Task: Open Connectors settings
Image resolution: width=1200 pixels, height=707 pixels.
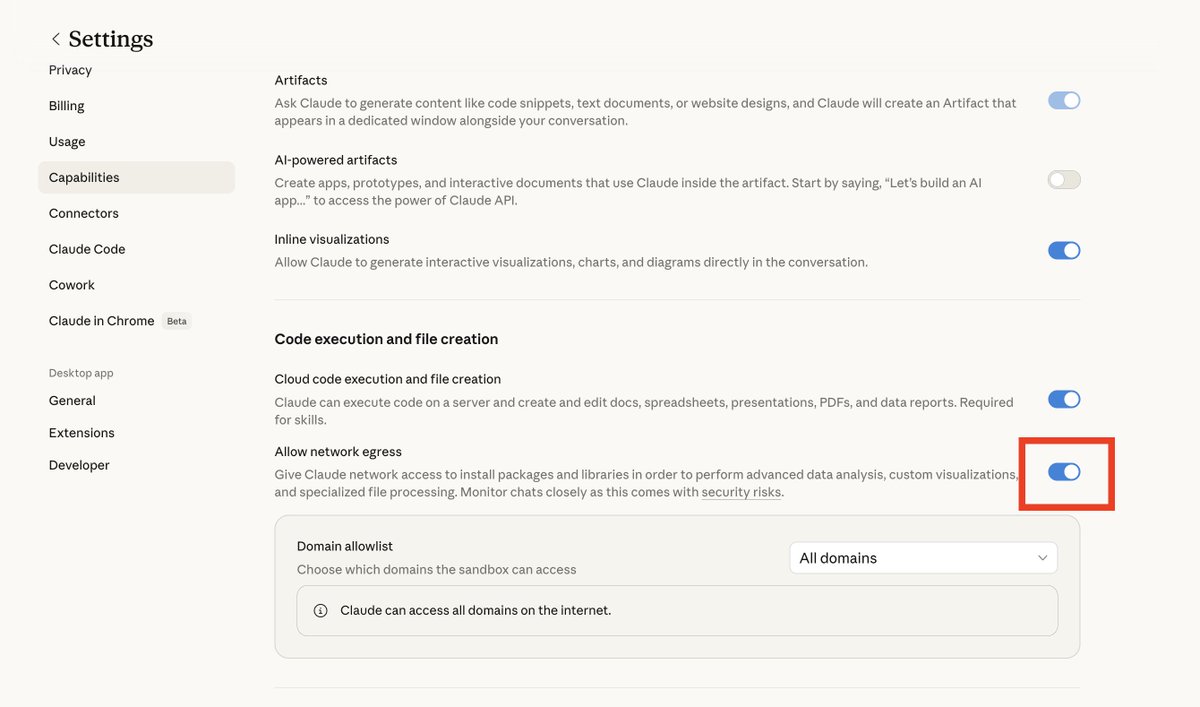Action: [x=84, y=214]
